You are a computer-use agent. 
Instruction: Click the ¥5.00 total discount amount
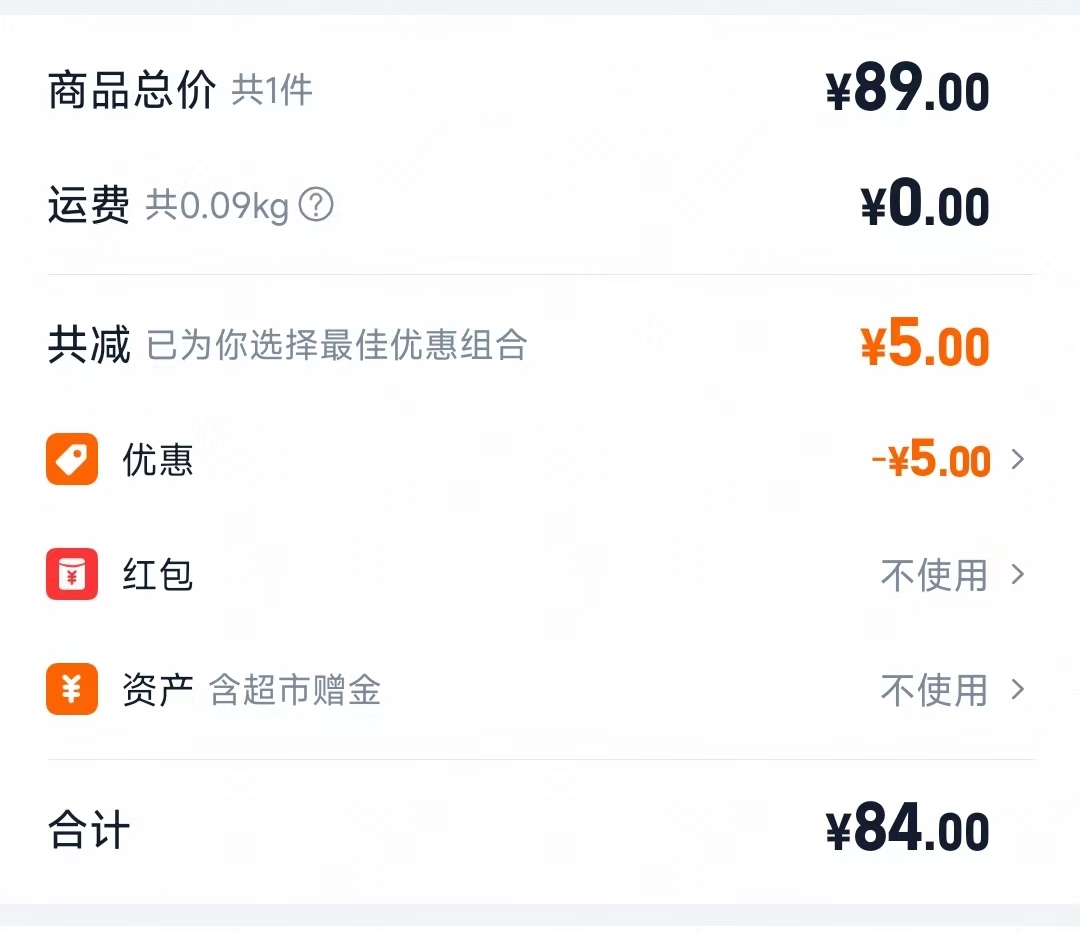pyautogui.click(x=925, y=345)
